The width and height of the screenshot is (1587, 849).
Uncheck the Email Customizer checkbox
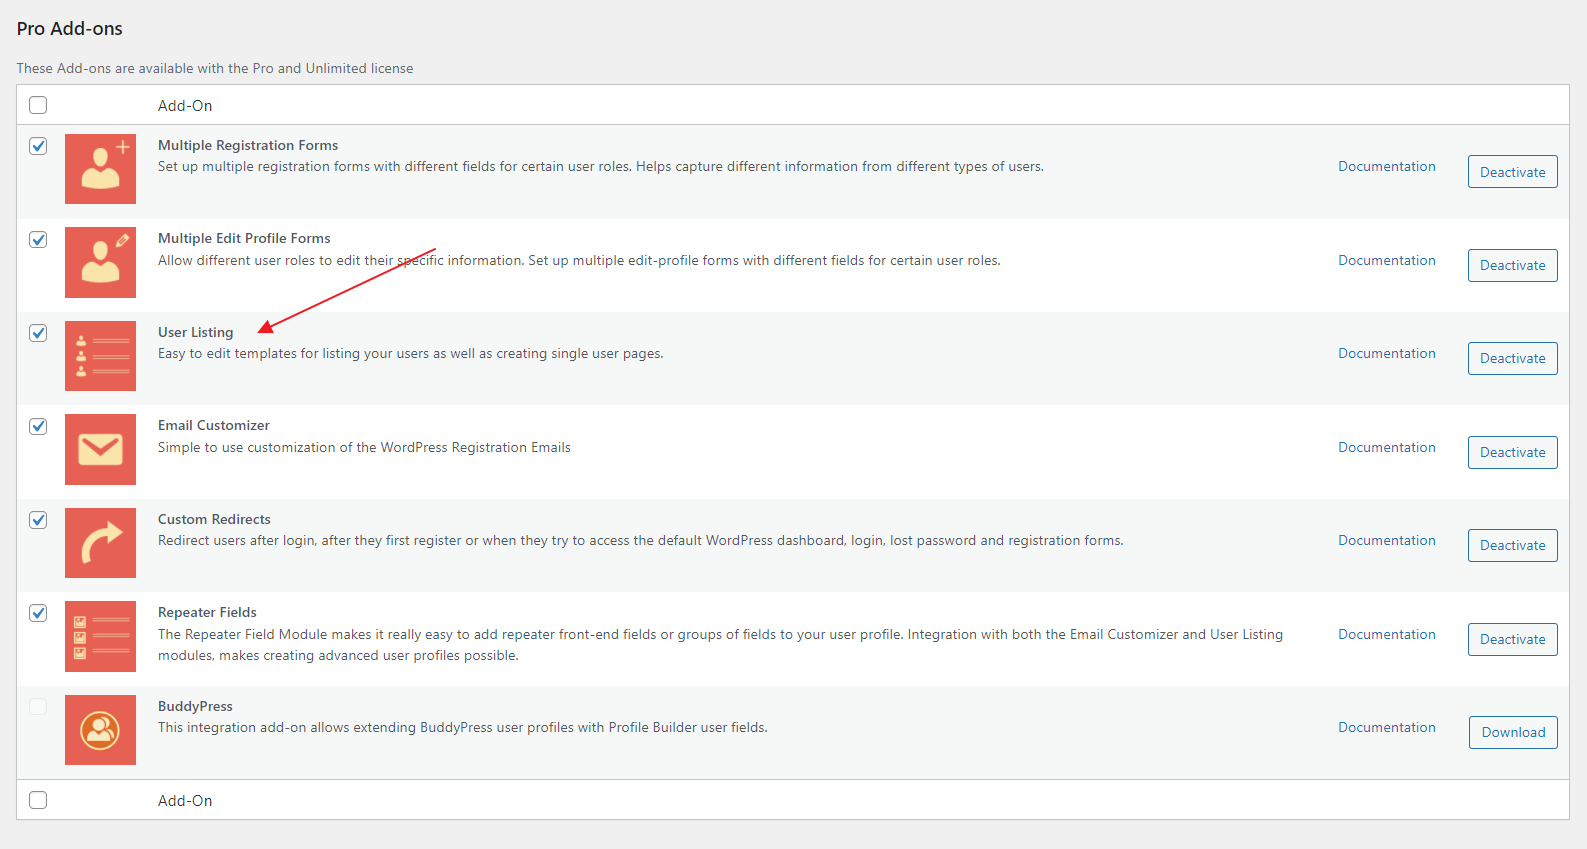tap(38, 426)
